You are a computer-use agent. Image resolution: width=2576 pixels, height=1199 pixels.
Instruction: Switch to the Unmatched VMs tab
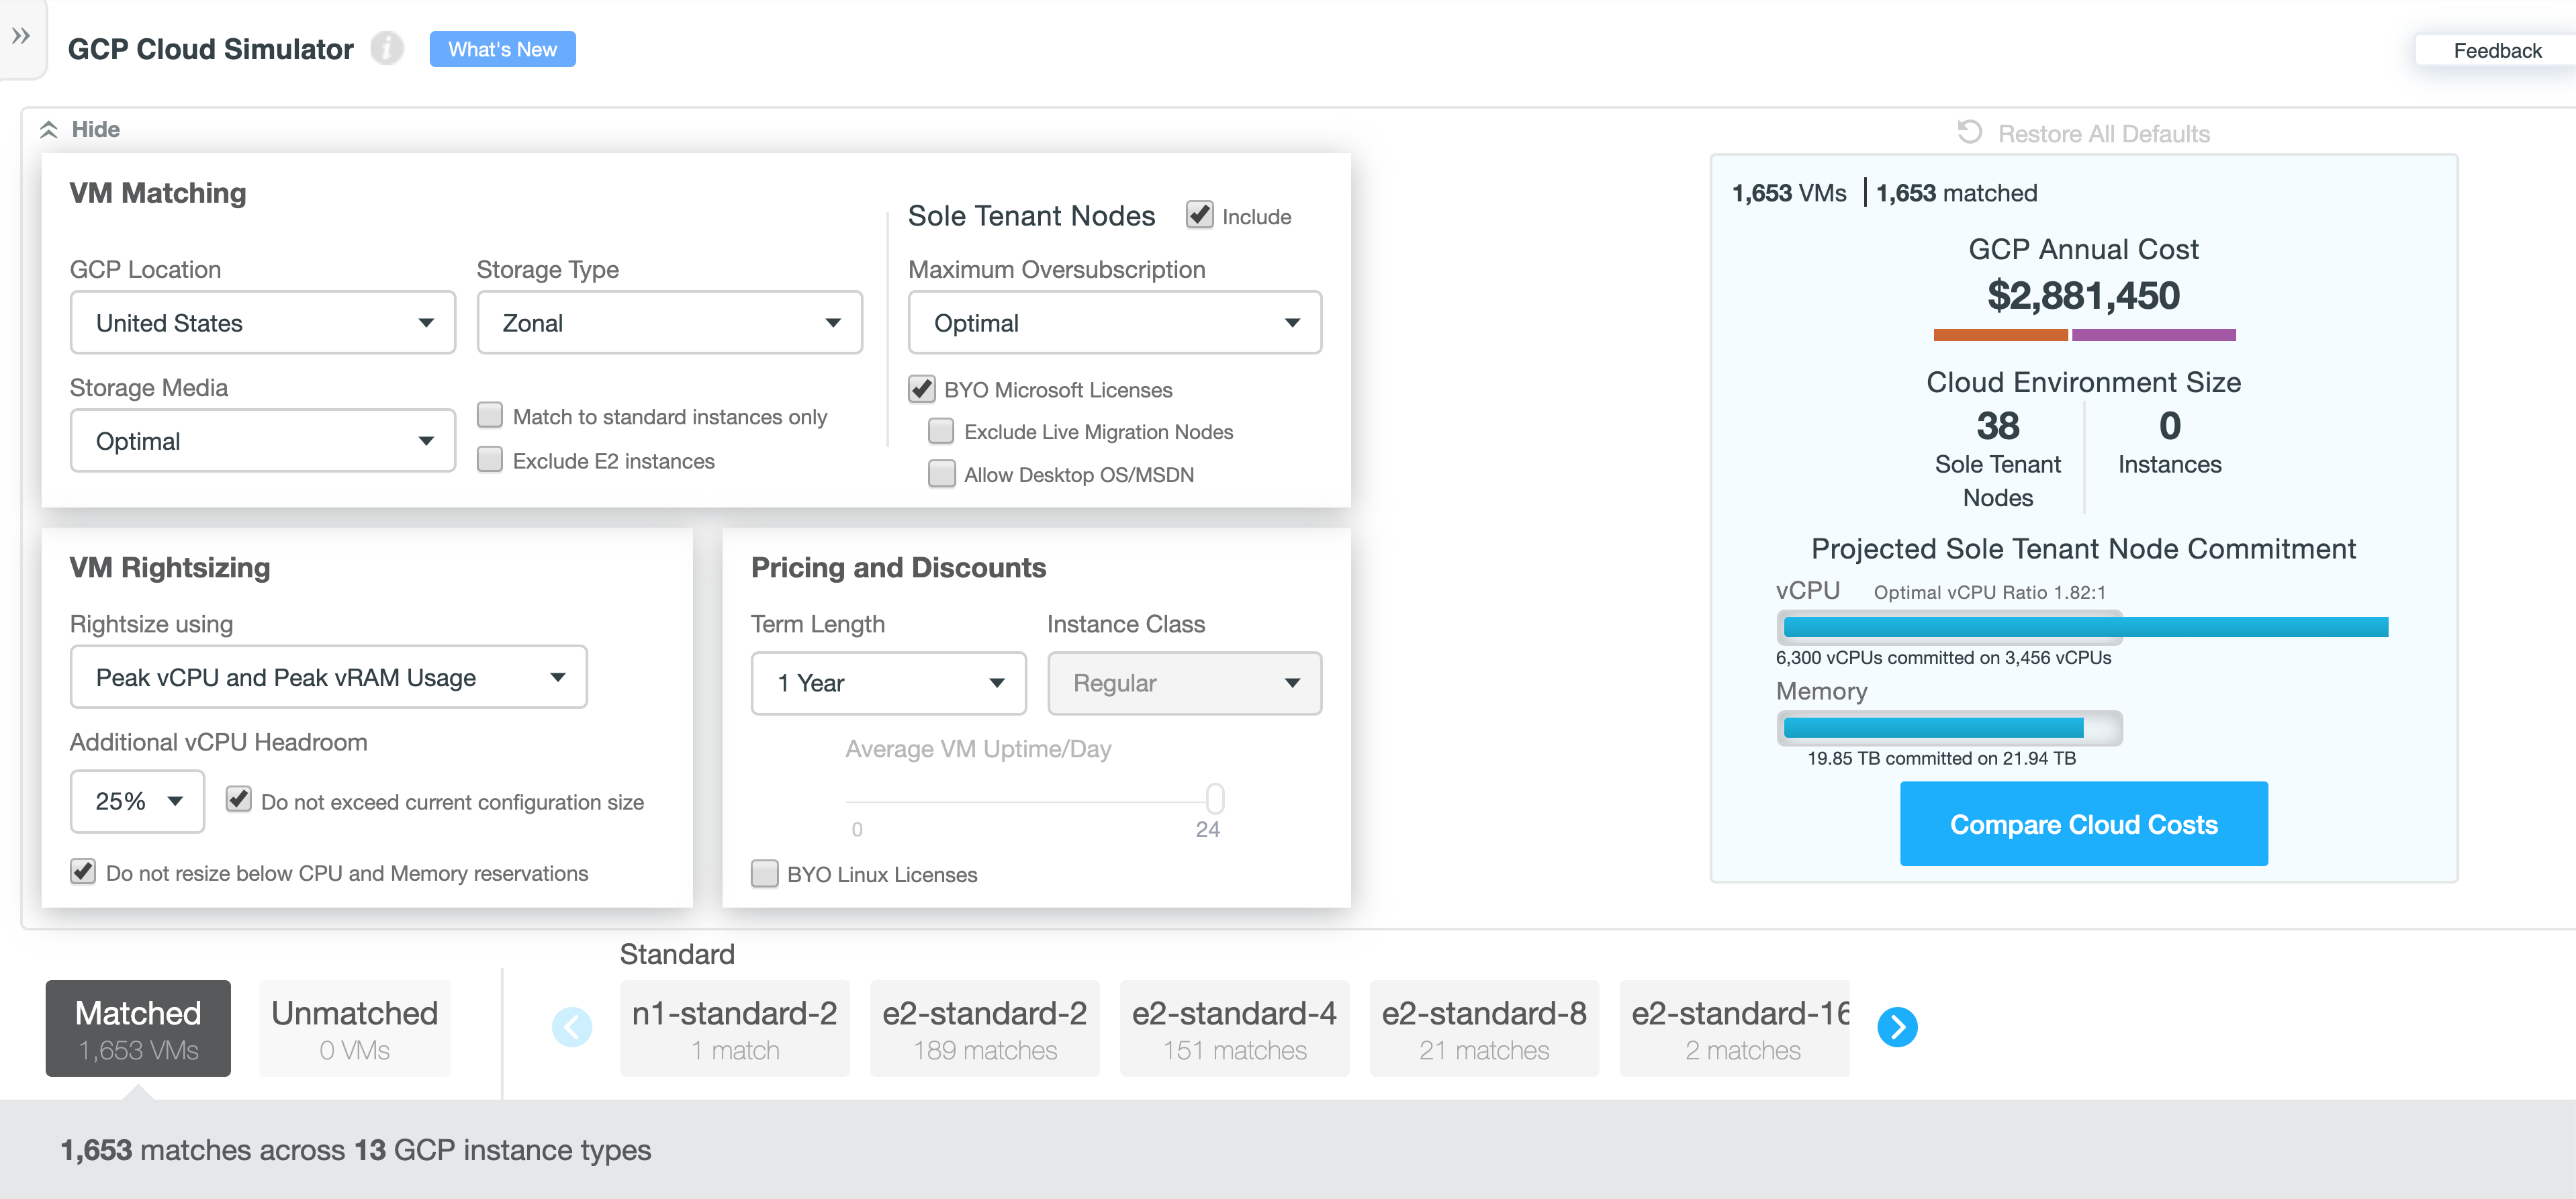coord(354,1028)
